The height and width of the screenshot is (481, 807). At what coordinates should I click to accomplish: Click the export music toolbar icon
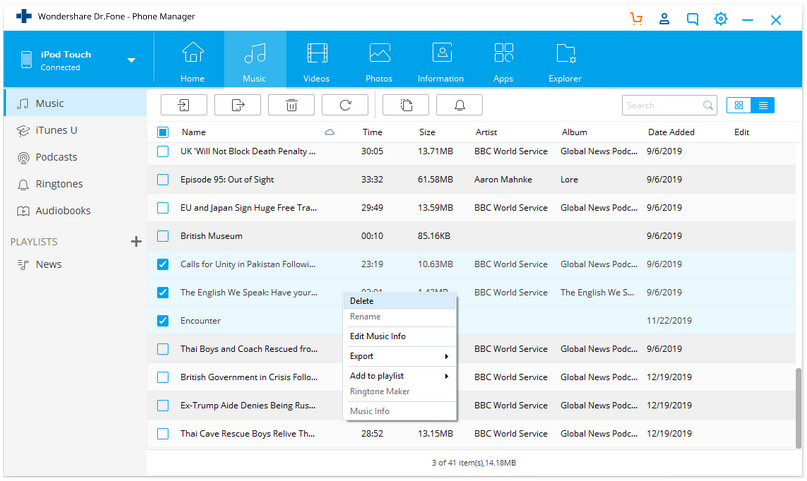[238, 105]
